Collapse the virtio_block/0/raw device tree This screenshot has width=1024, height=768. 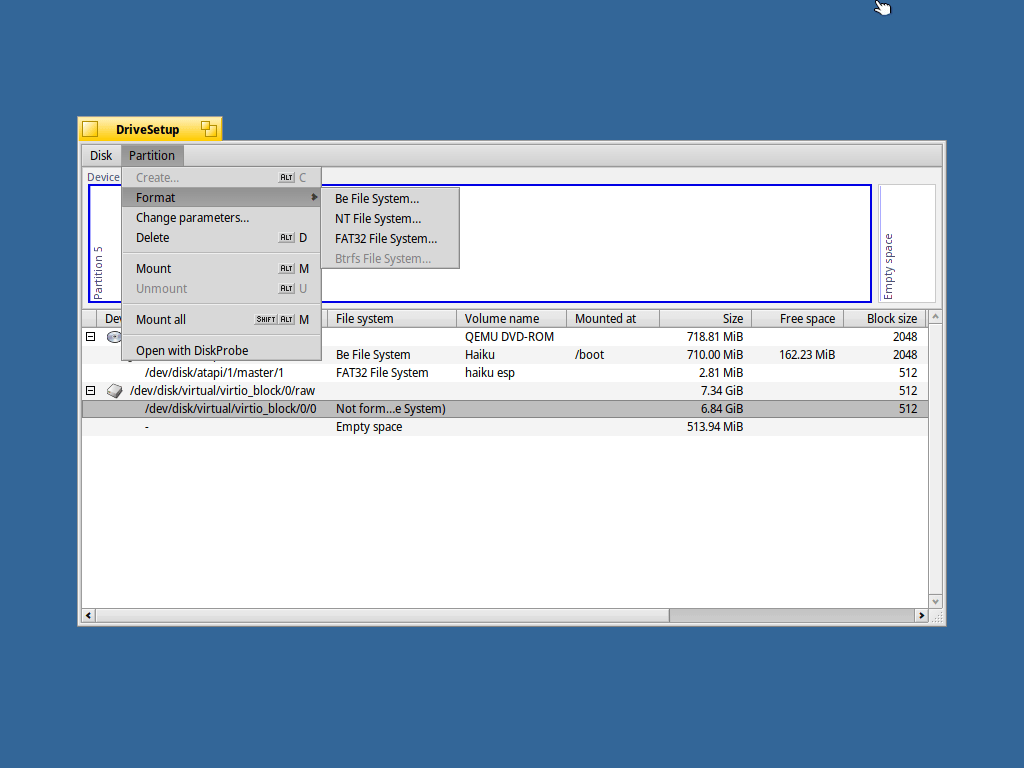[91, 391]
